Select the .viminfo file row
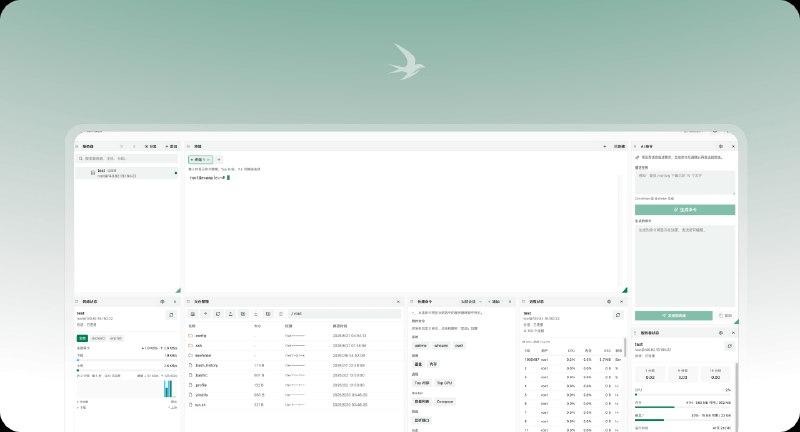Viewport: 800px width, 432px height. point(294,395)
